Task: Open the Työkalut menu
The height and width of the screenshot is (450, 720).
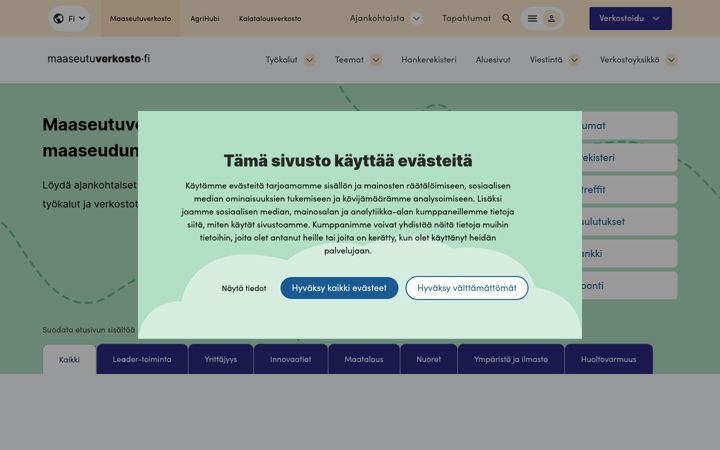Action: point(281,60)
